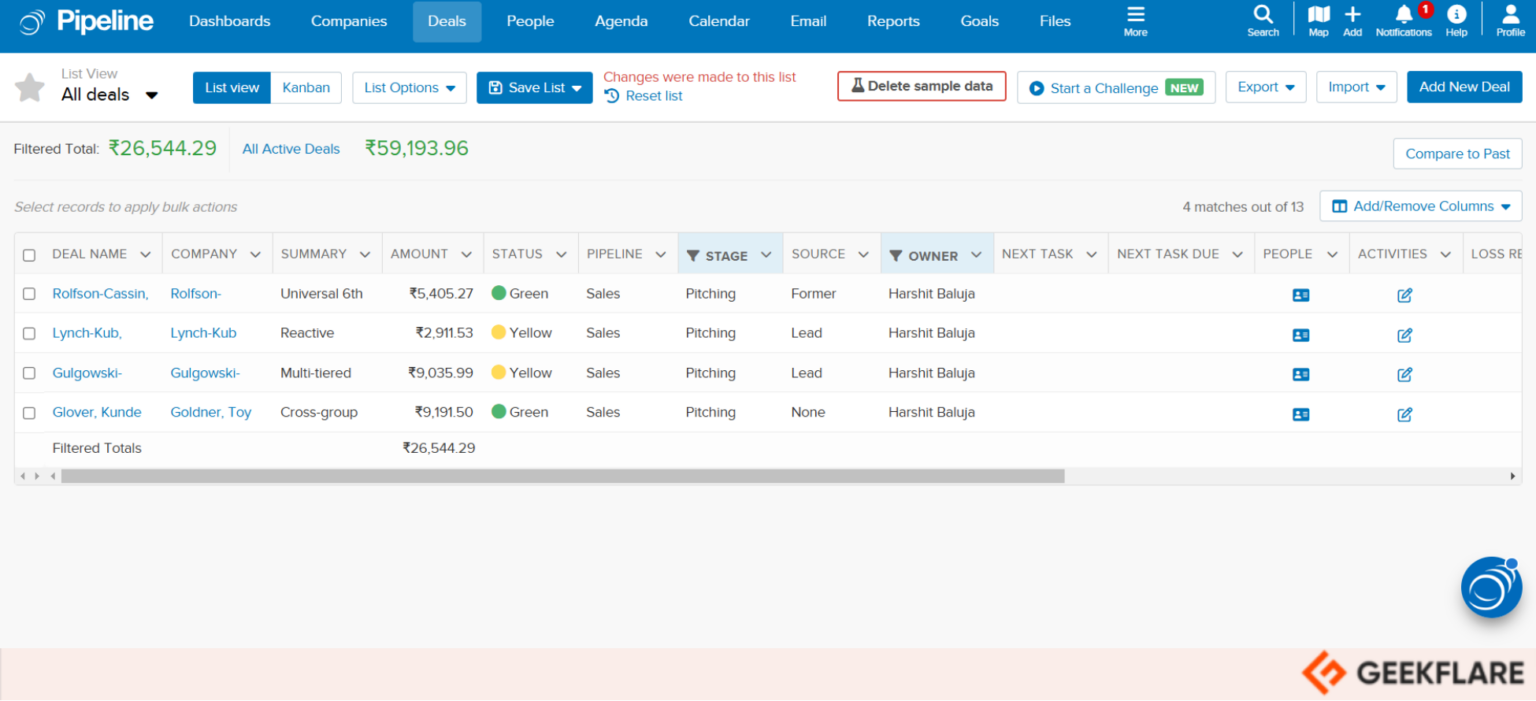Click the Add plus icon

pos(1352,21)
